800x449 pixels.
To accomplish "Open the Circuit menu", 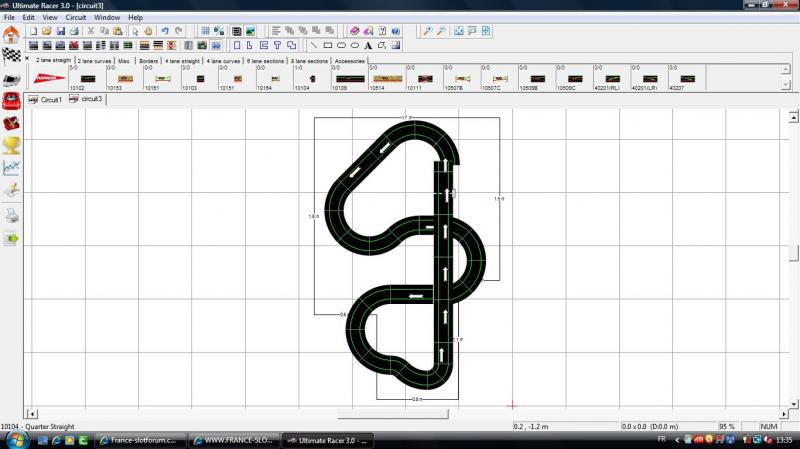I will 75,18.
